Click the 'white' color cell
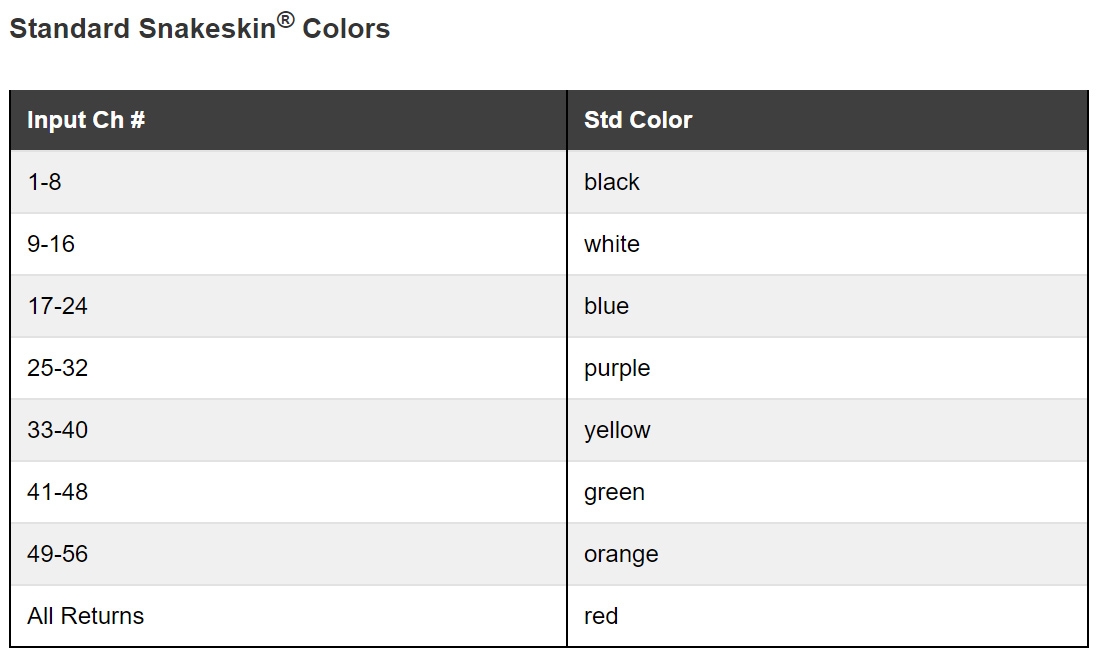 coord(612,244)
